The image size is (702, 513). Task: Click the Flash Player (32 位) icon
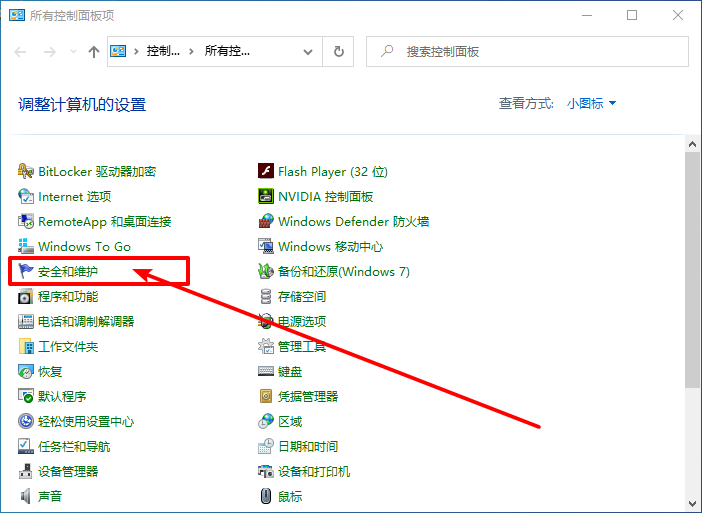[x=266, y=172]
